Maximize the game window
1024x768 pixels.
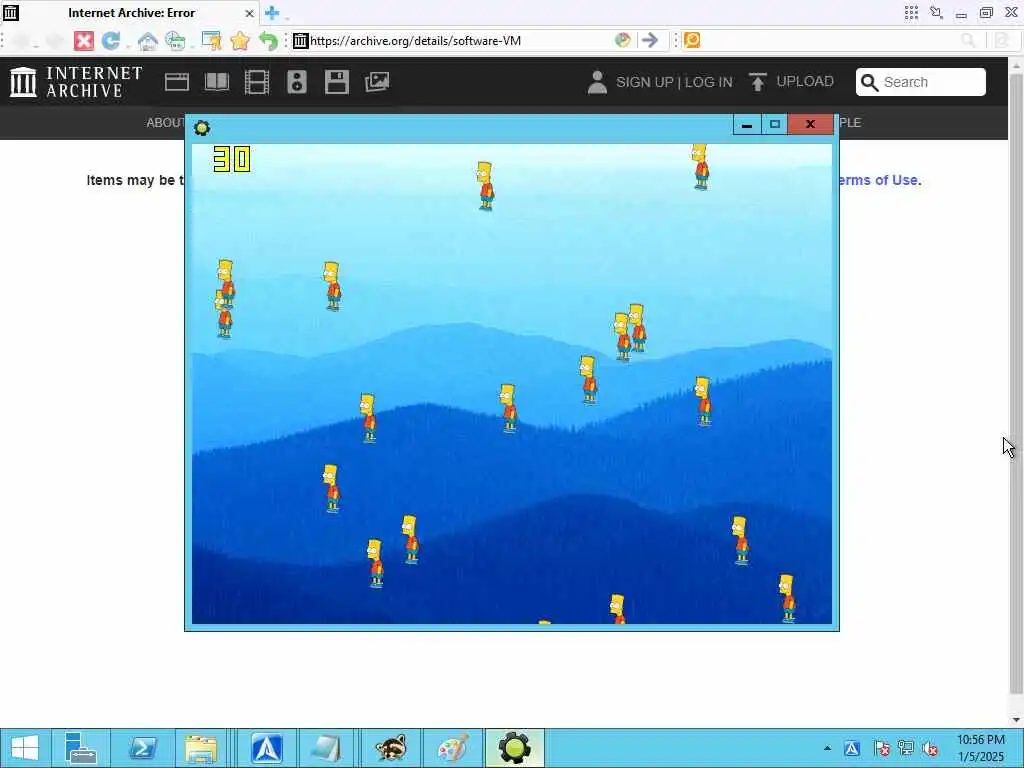coord(775,124)
